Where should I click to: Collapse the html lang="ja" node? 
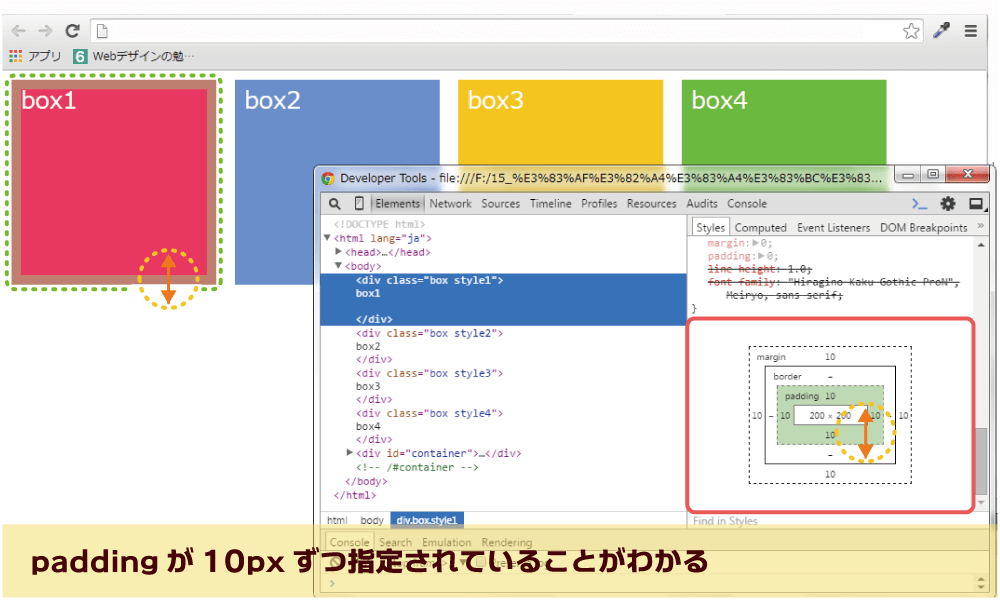click(x=327, y=238)
